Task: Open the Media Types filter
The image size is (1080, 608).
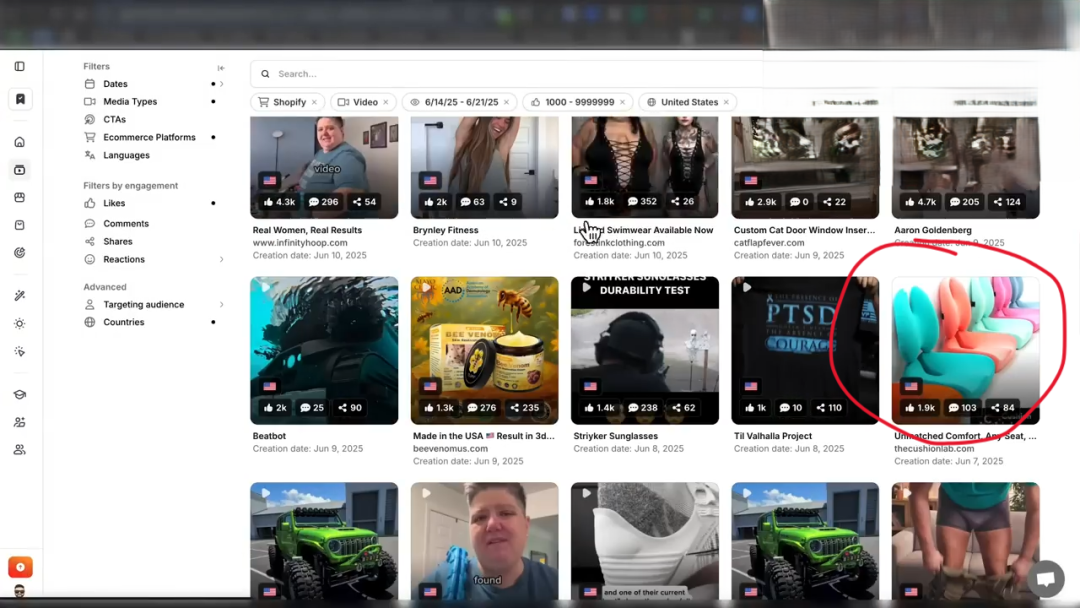Action: (130, 101)
